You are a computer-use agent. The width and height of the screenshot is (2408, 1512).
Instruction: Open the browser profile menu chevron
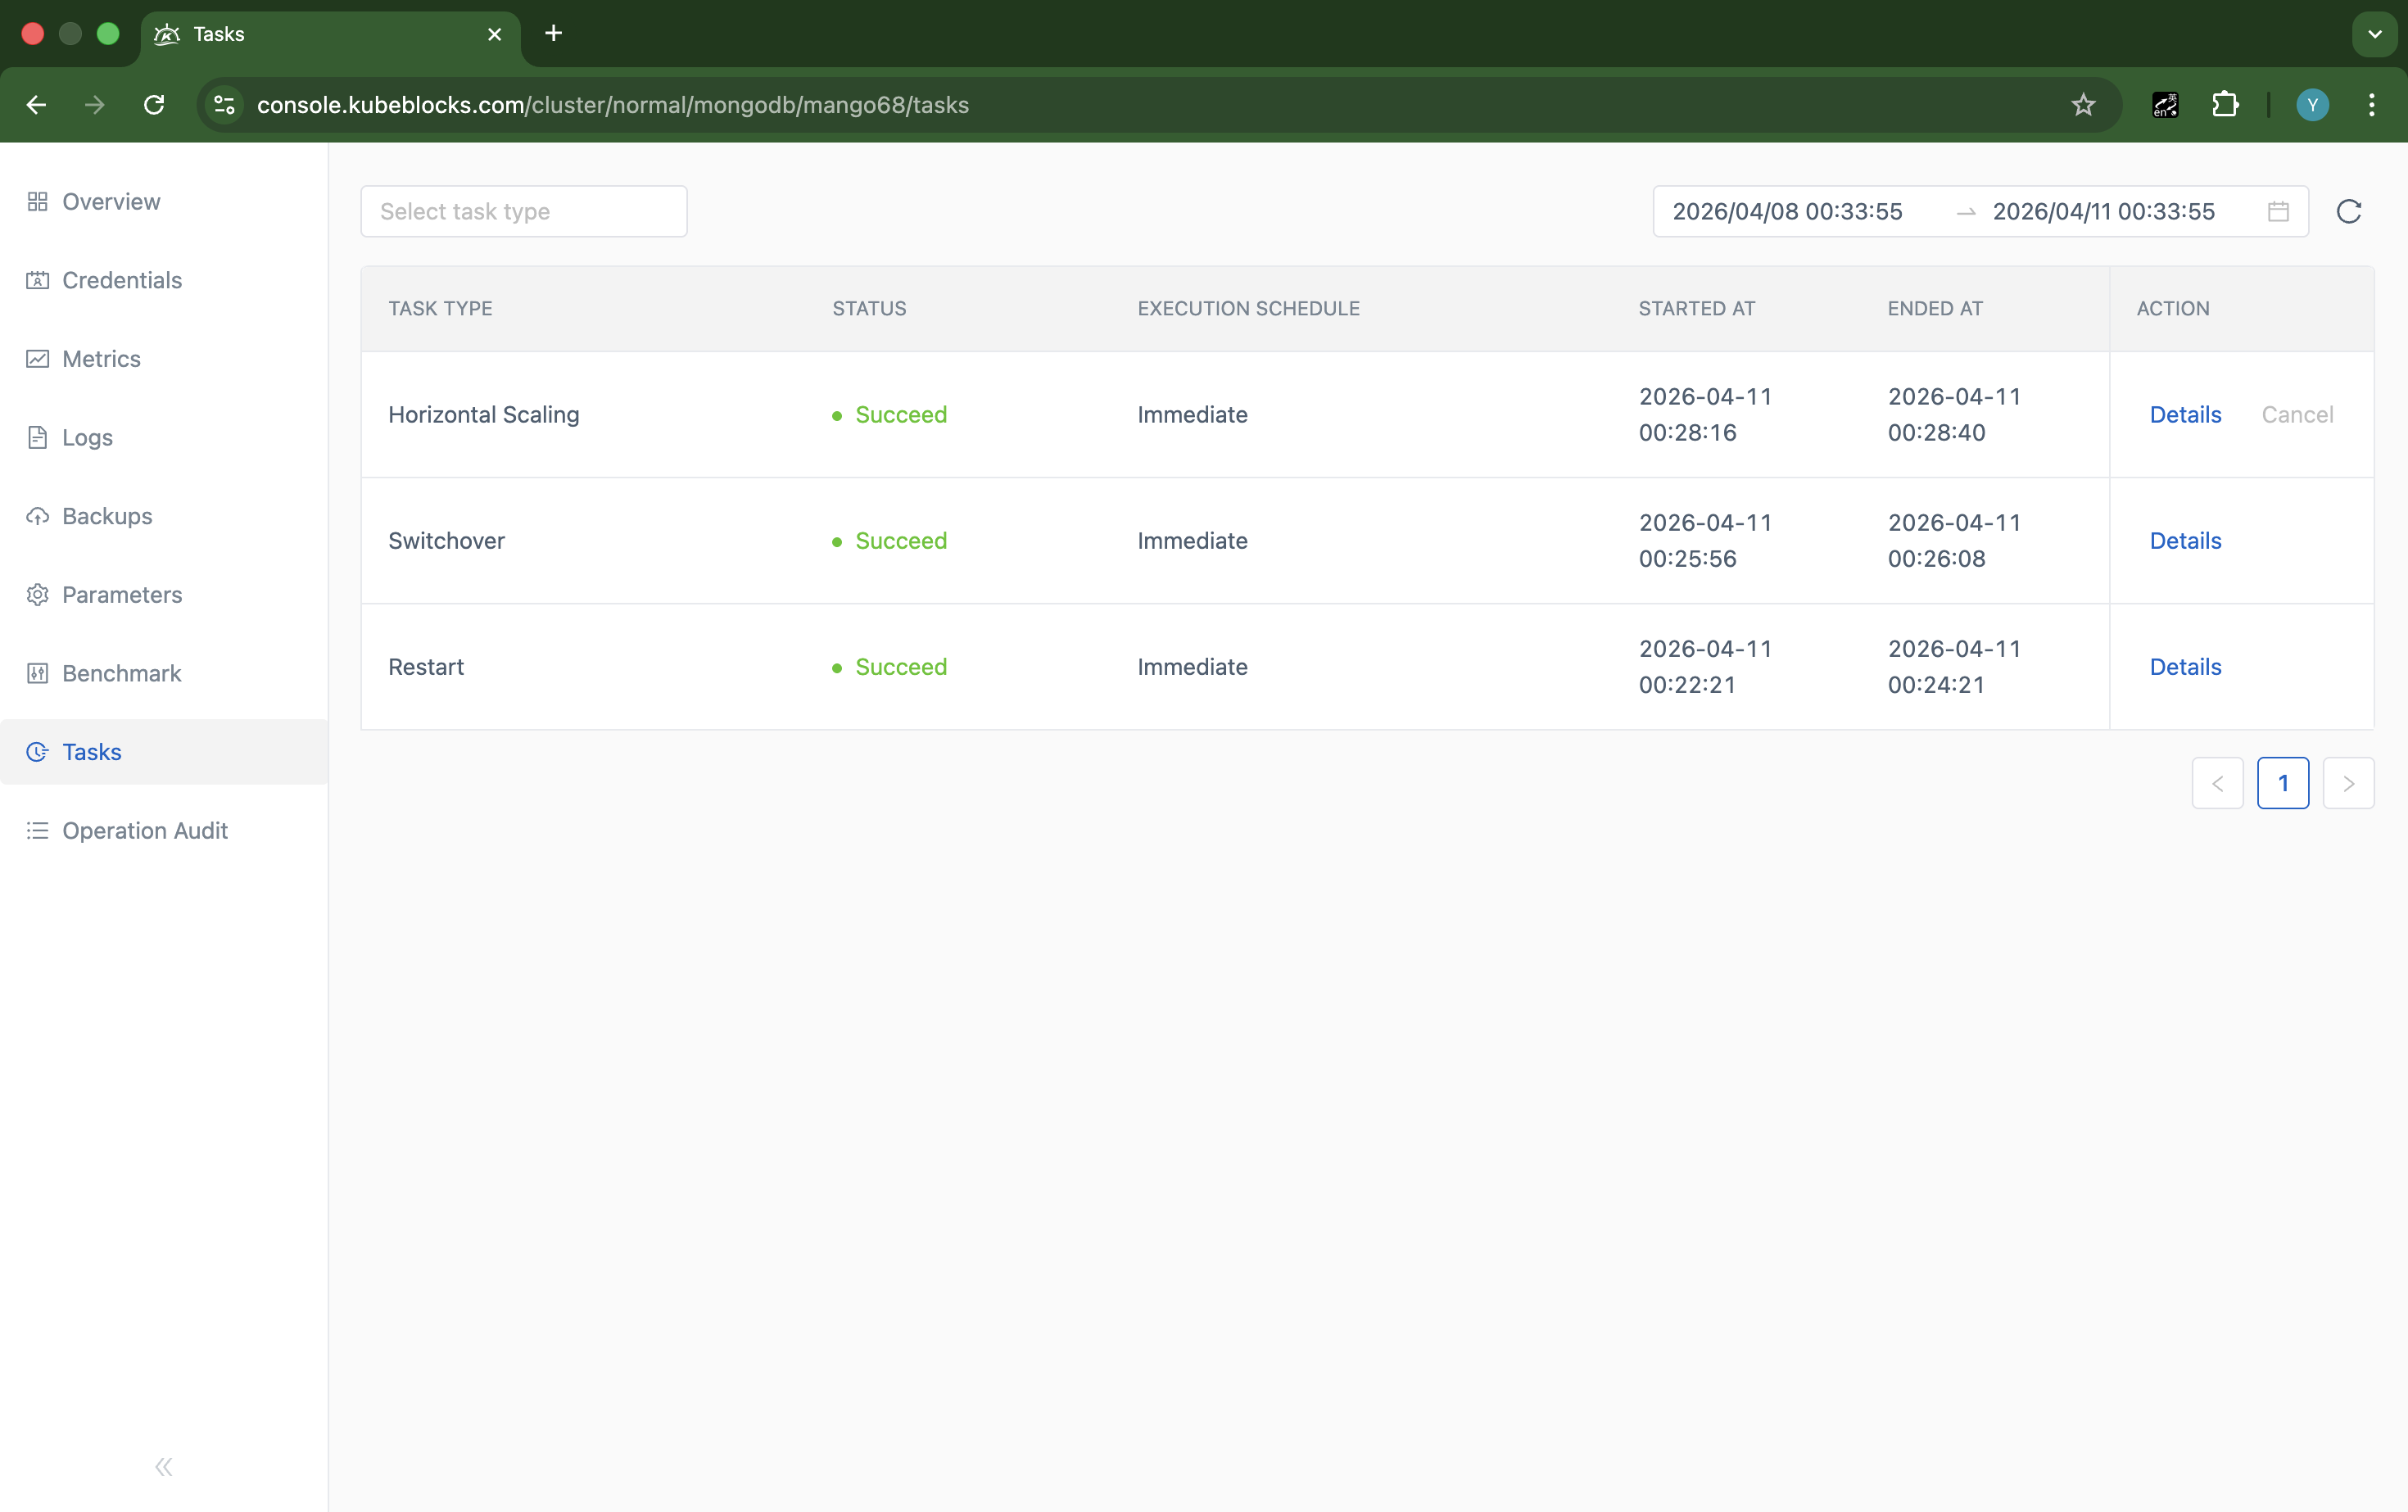tap(2375, 33)
